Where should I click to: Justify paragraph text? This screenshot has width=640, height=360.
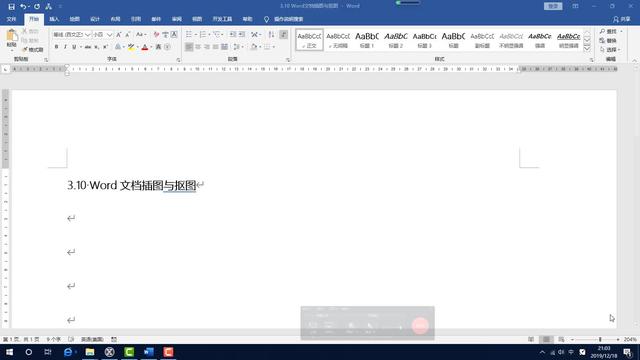(x=216, y=47)
